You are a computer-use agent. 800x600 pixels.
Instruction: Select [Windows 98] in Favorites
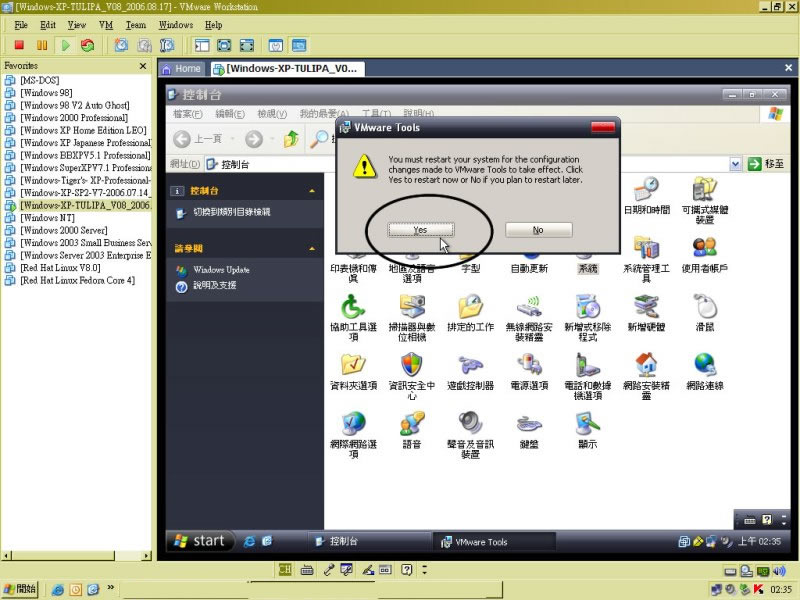(x=46, y=93)
